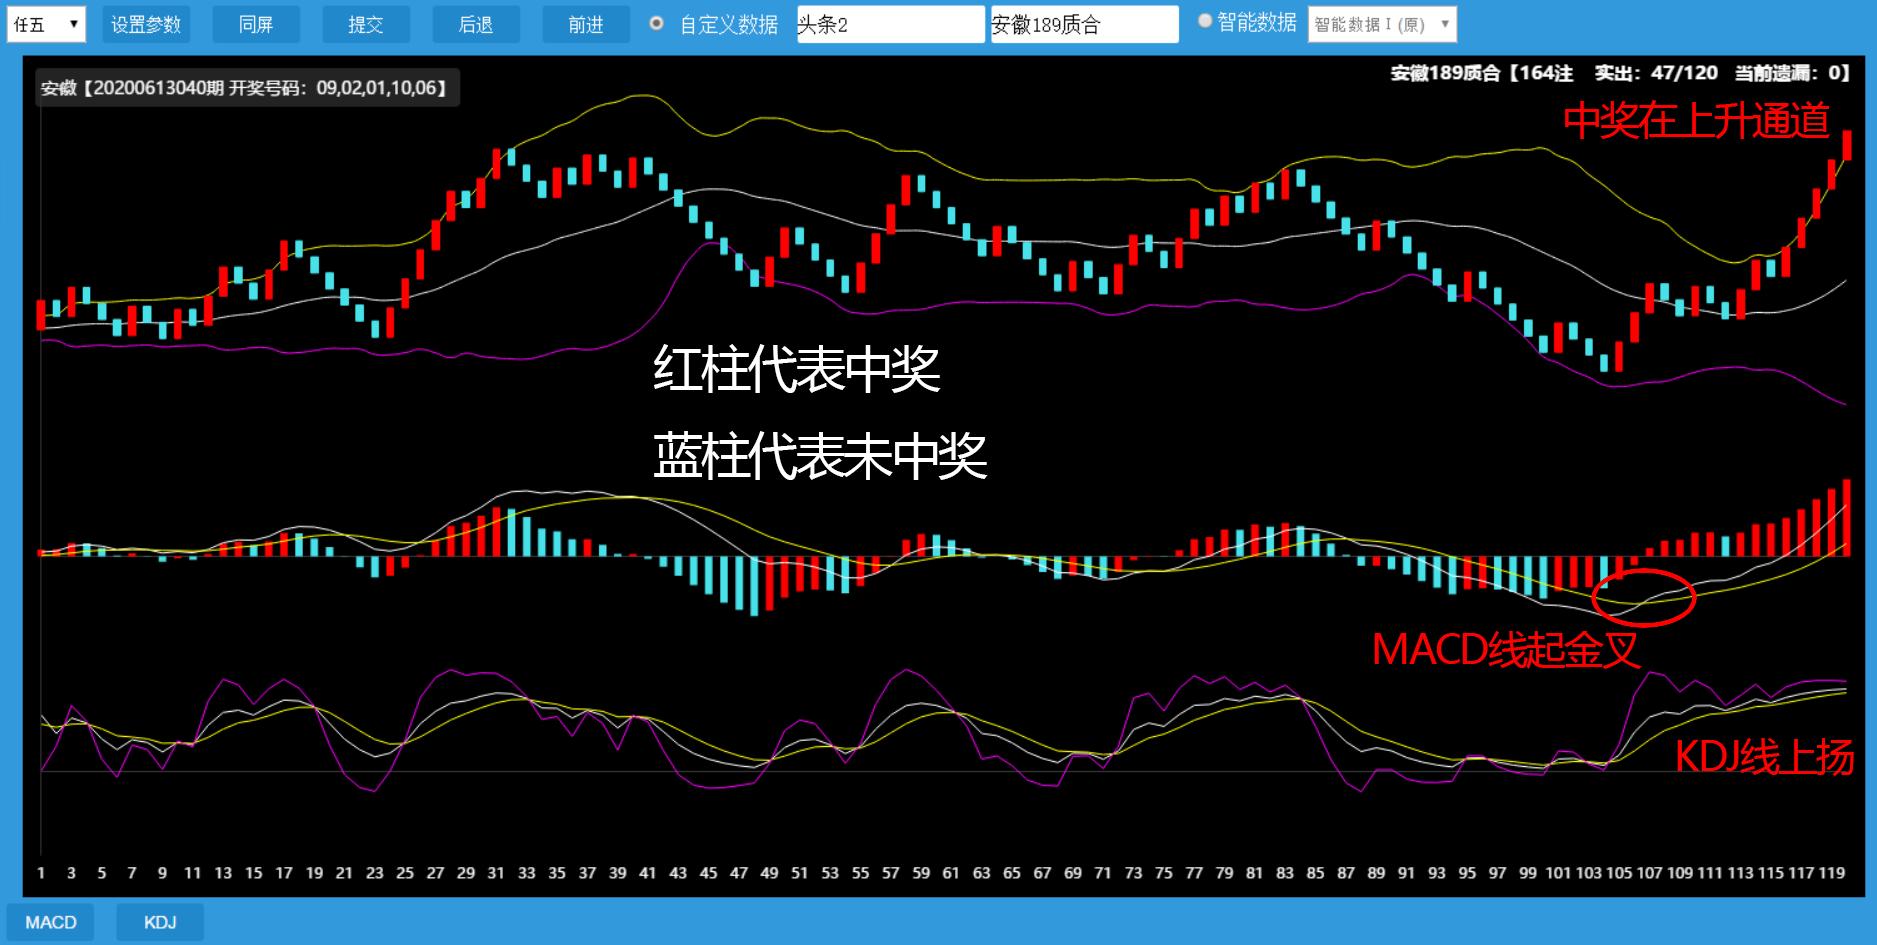Click the 后退 back button

(476, 24)
